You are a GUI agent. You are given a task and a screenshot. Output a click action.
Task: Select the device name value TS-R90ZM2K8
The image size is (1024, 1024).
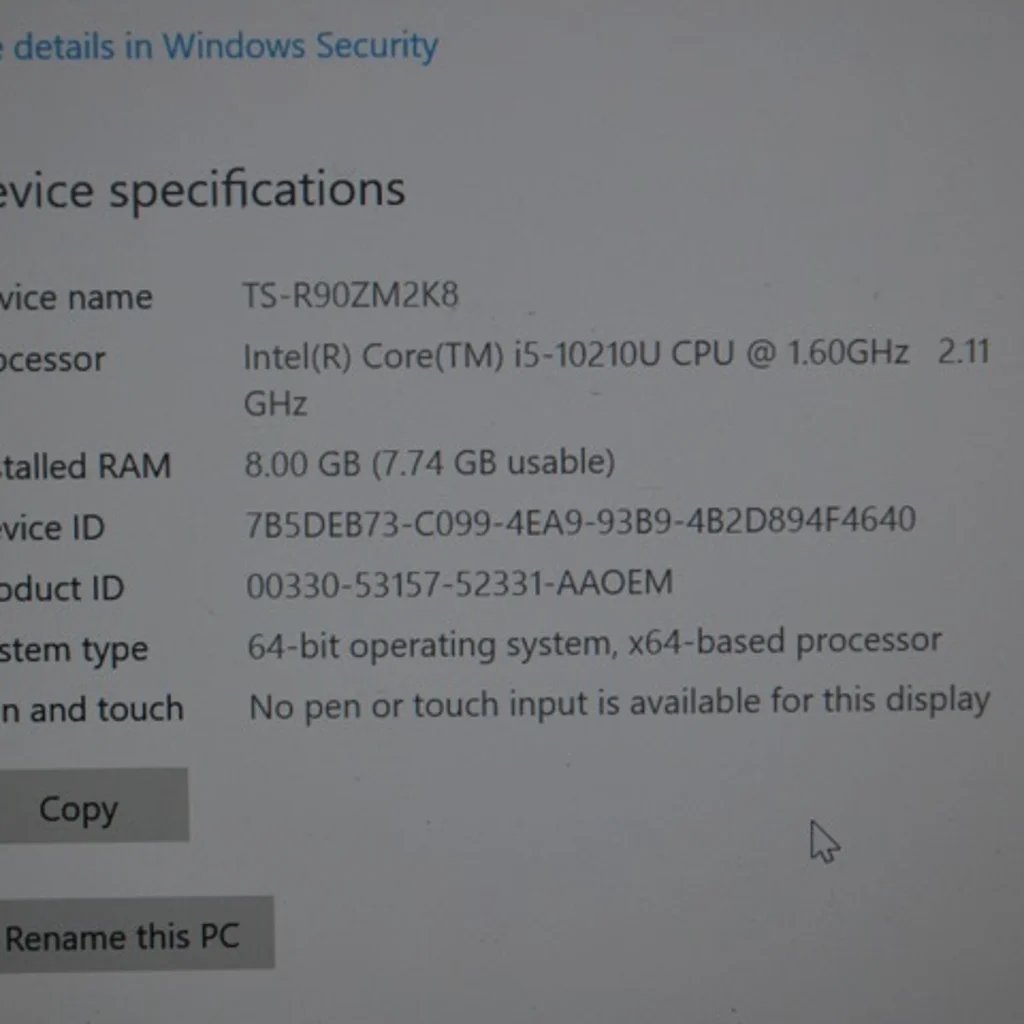tap(351, 296)
